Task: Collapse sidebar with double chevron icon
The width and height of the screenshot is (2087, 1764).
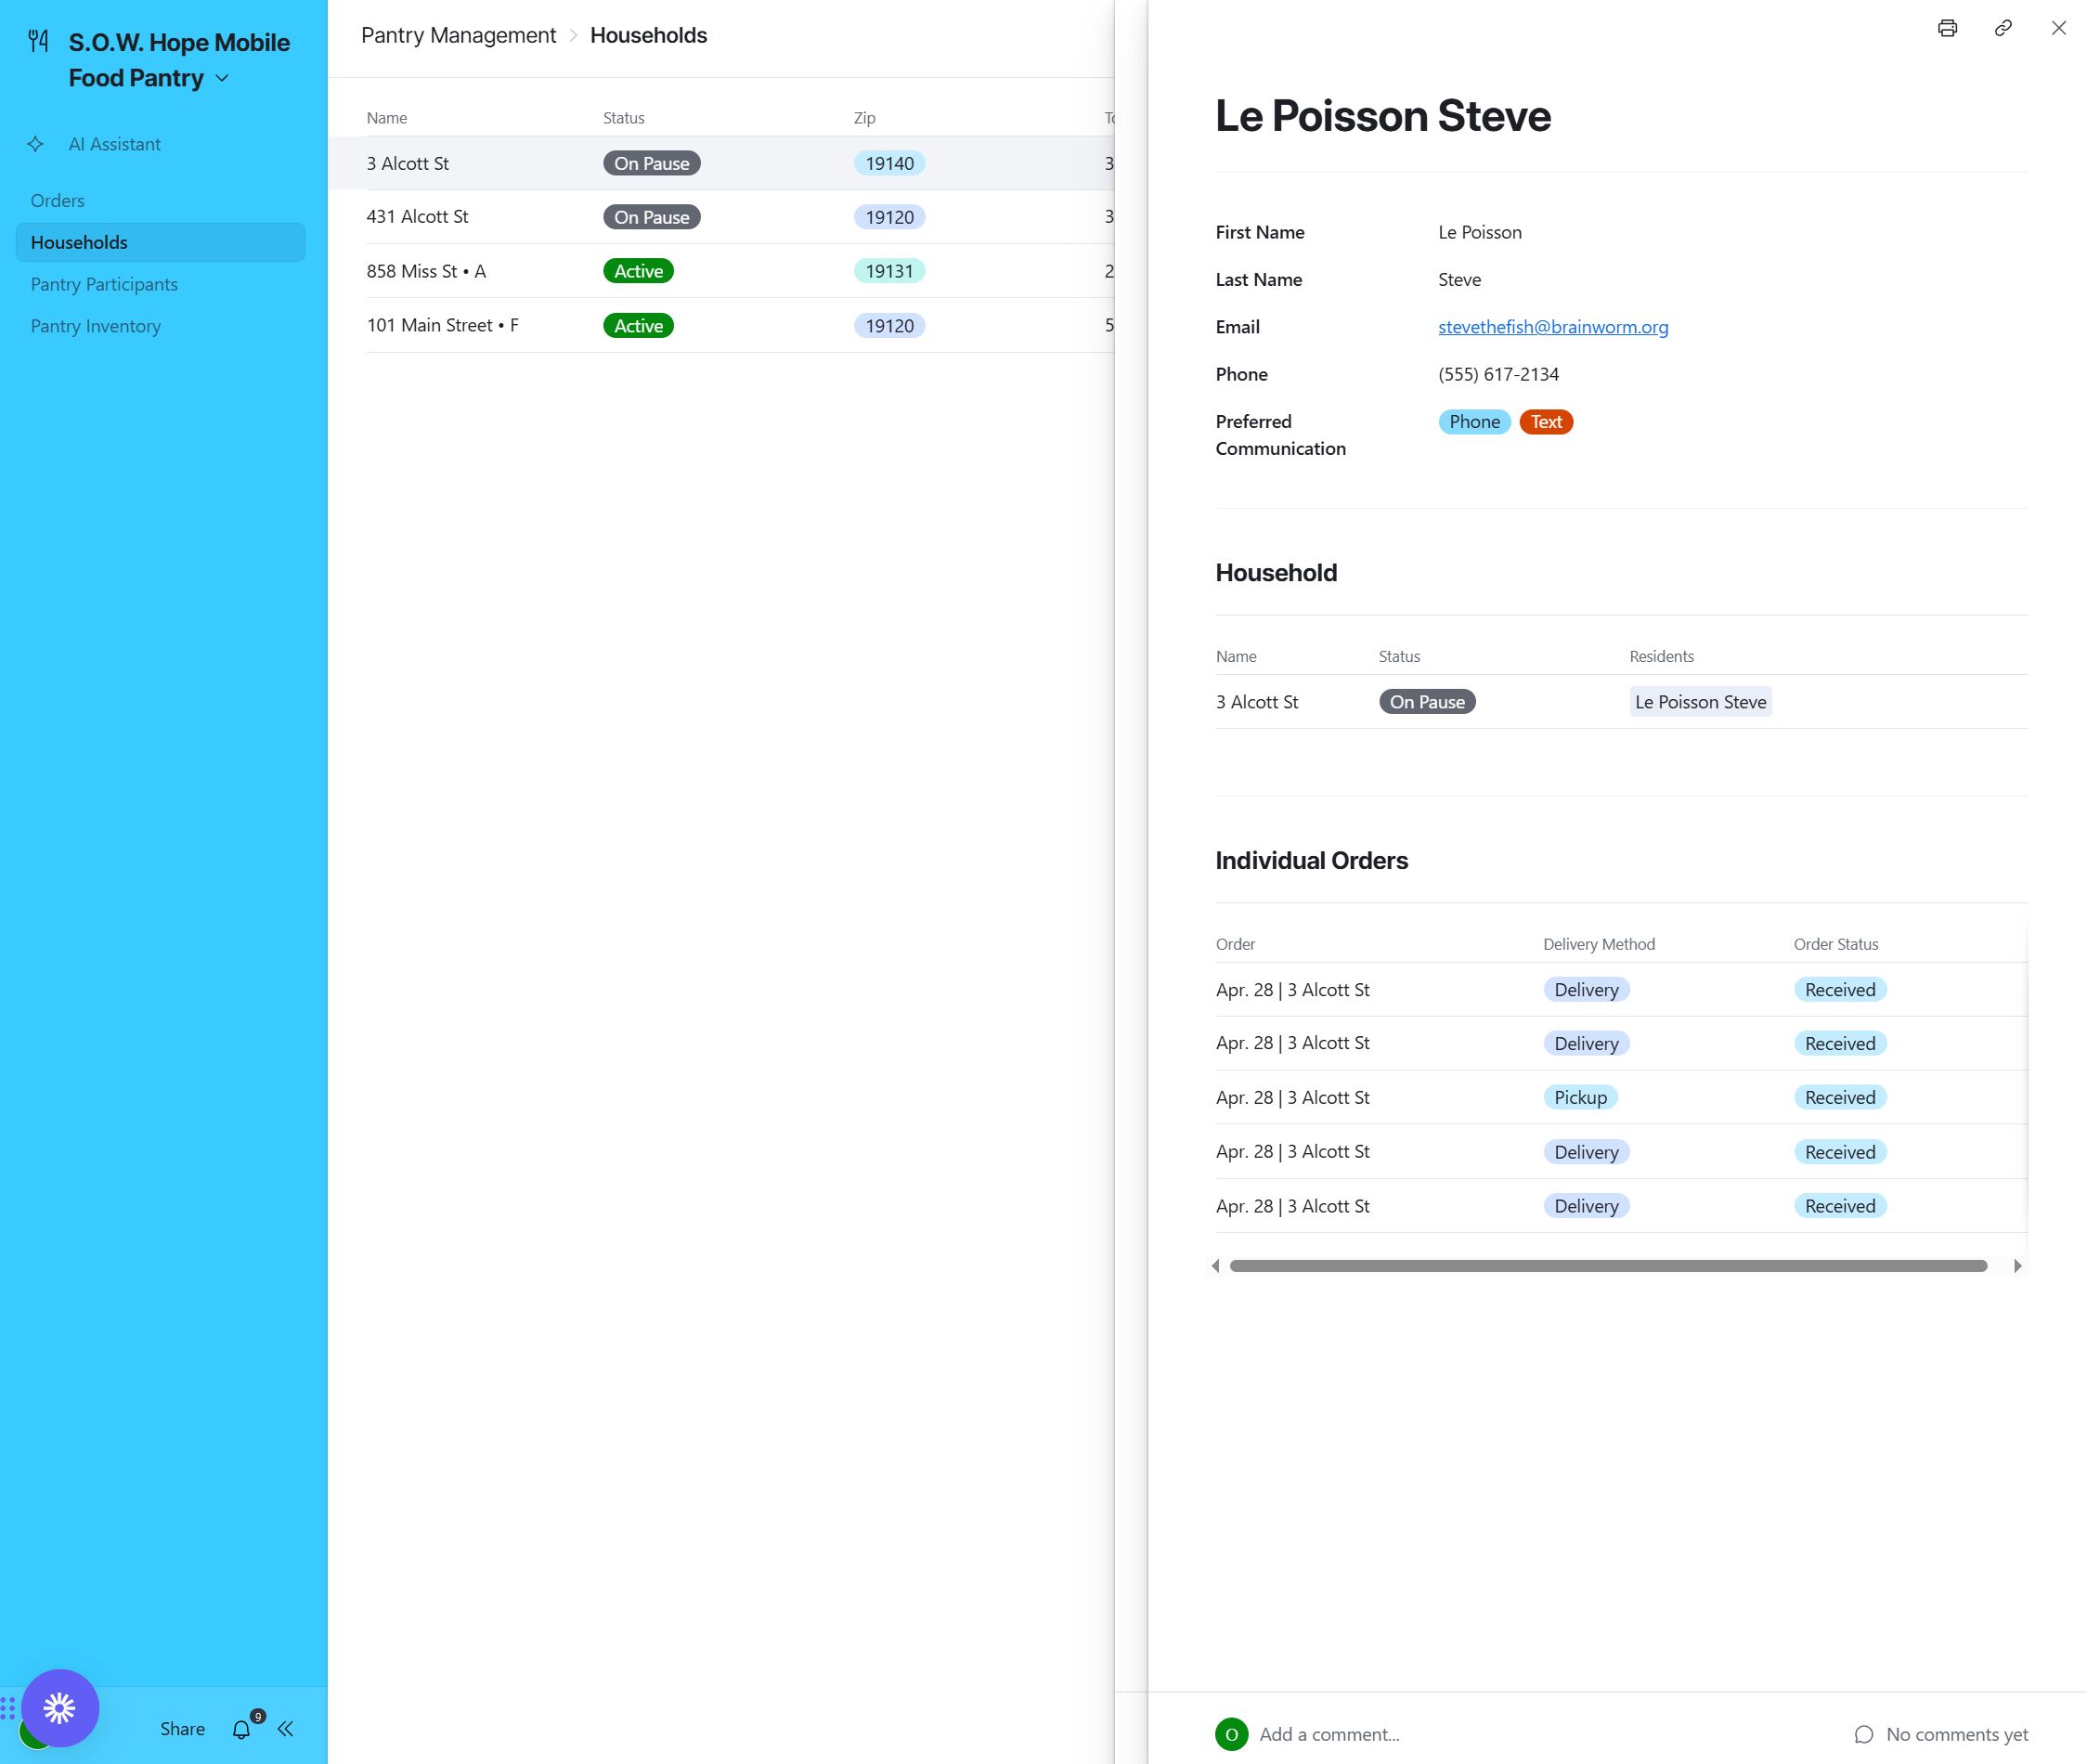Action: (x=286, y=1729)
